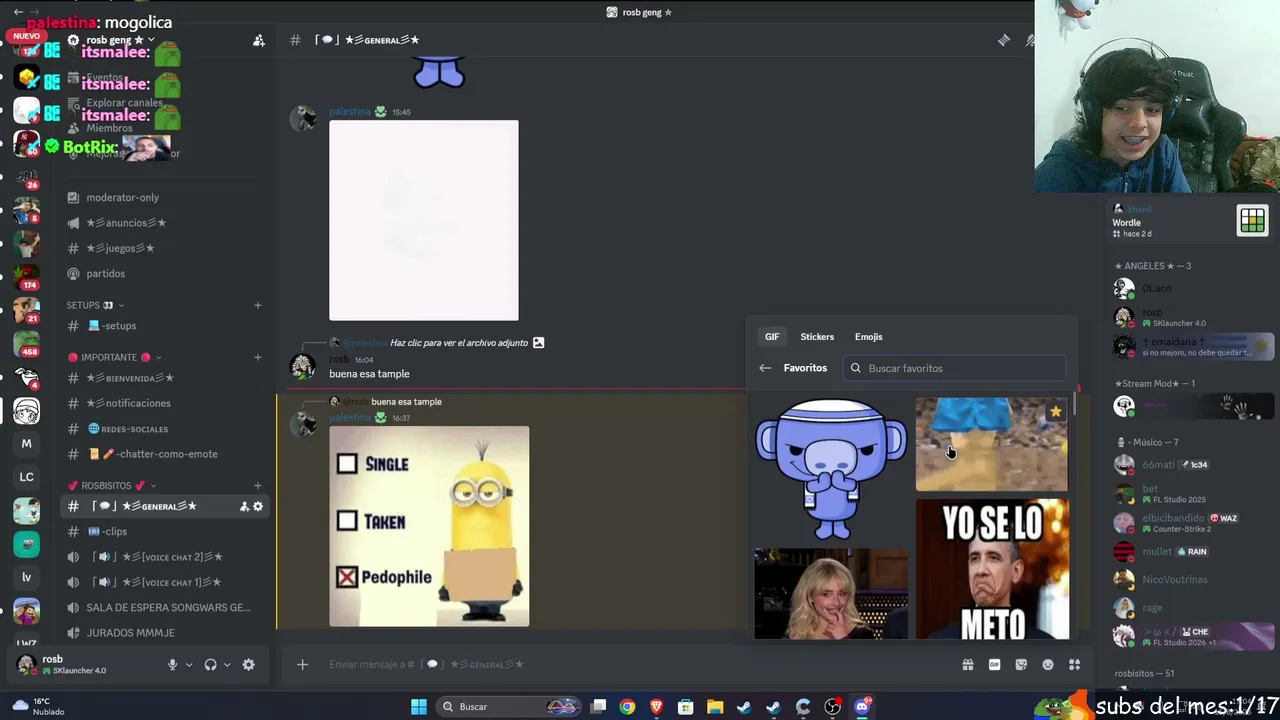Click the taskbar Buscar search box
Image resolution: width=1280 pixels, height=720 pixels.
point(508,707)
